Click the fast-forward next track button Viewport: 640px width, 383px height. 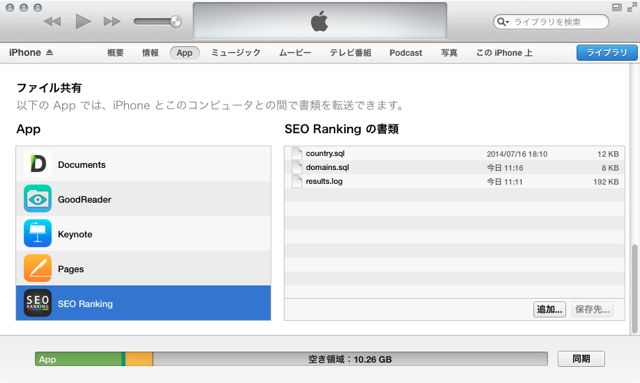pos(112,21)
